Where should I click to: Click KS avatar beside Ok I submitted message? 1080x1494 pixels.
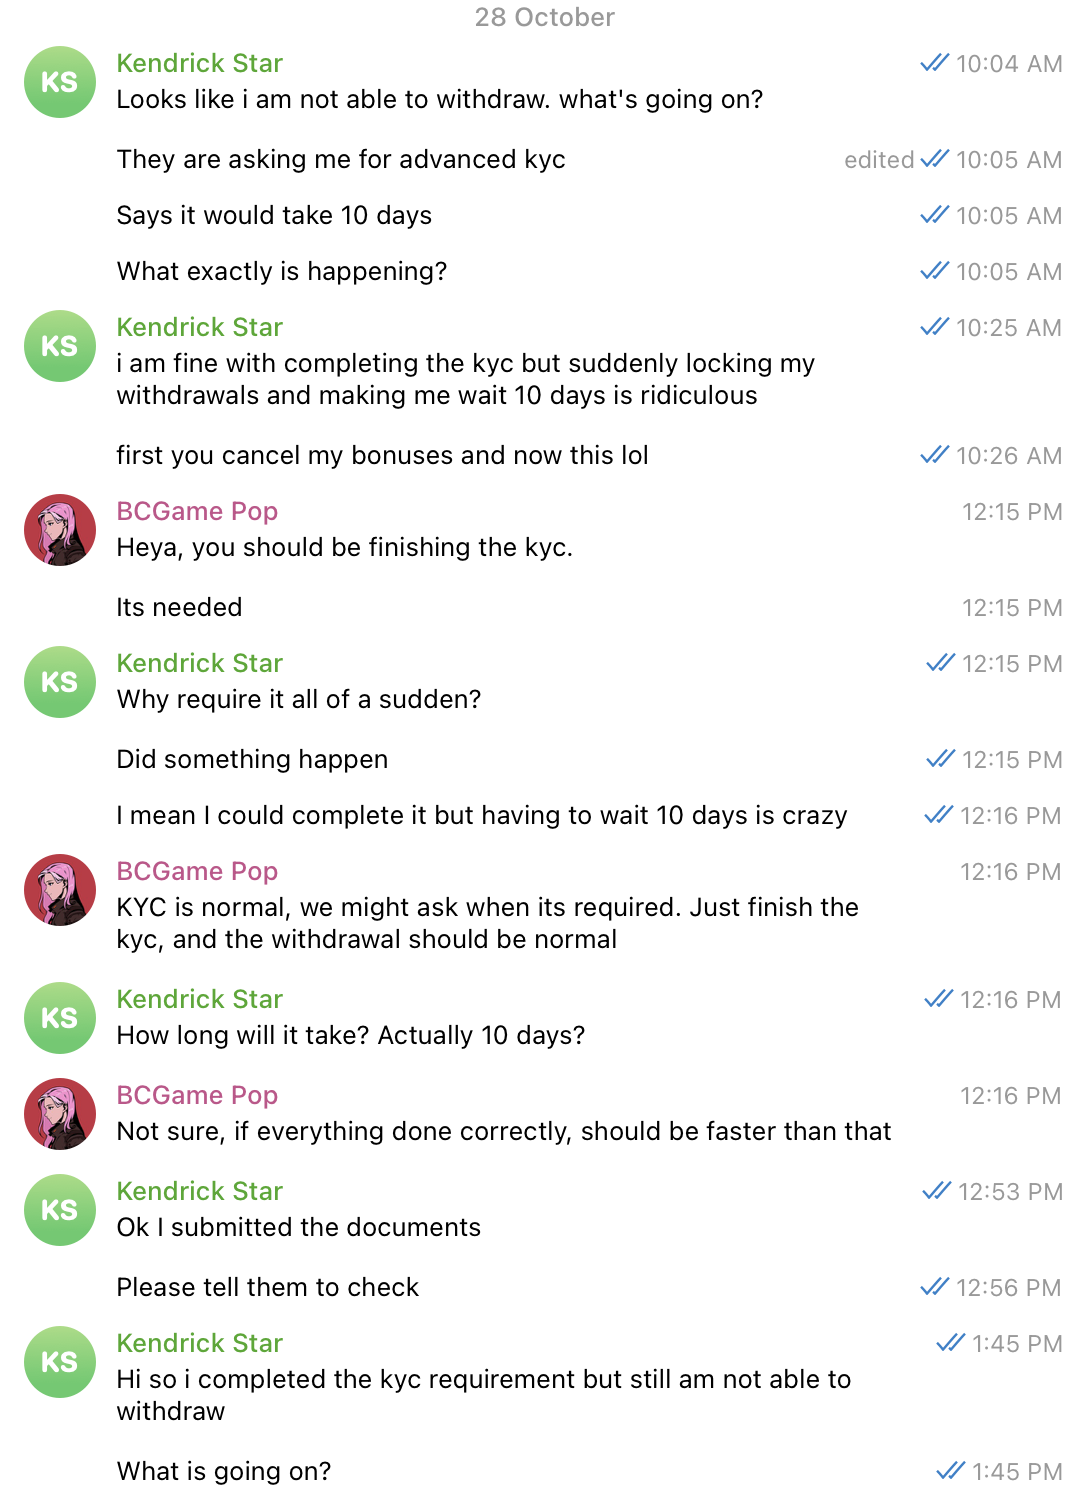(60, 1210)
